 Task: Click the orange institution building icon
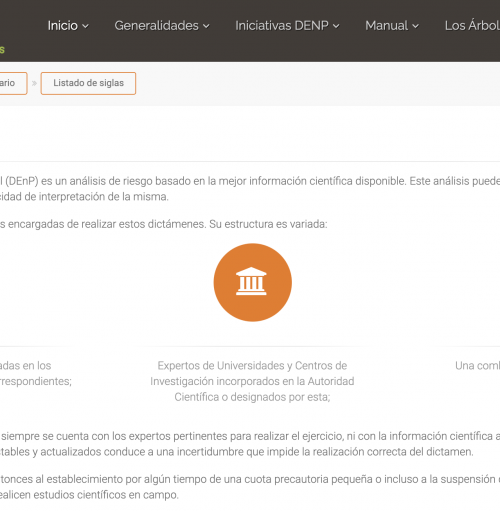click(x=252, y=282)
